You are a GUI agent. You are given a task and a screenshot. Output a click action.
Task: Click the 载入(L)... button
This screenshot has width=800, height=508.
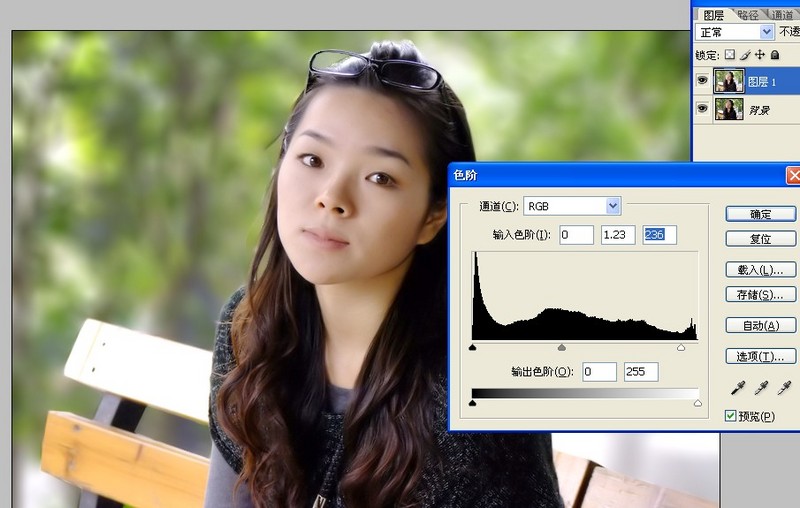[760, 270]
